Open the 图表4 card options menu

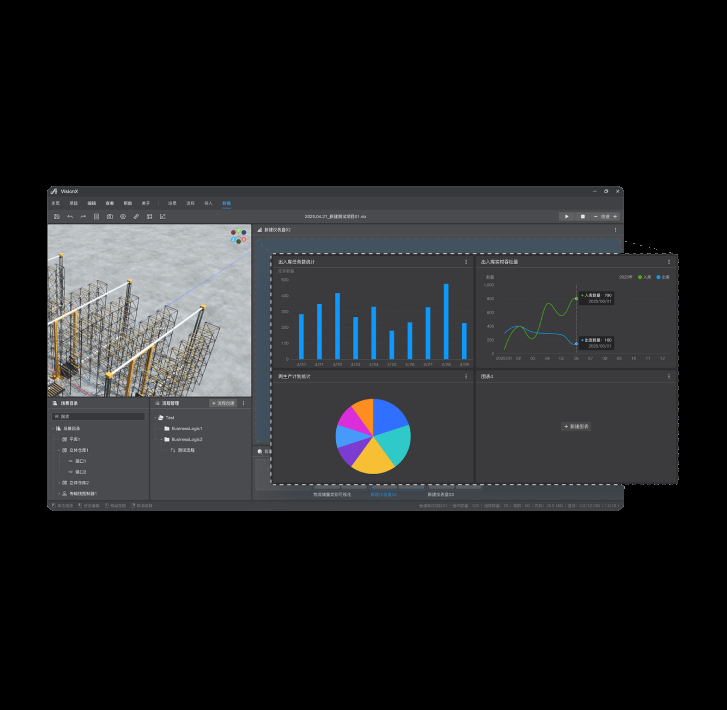coord(669,376)
